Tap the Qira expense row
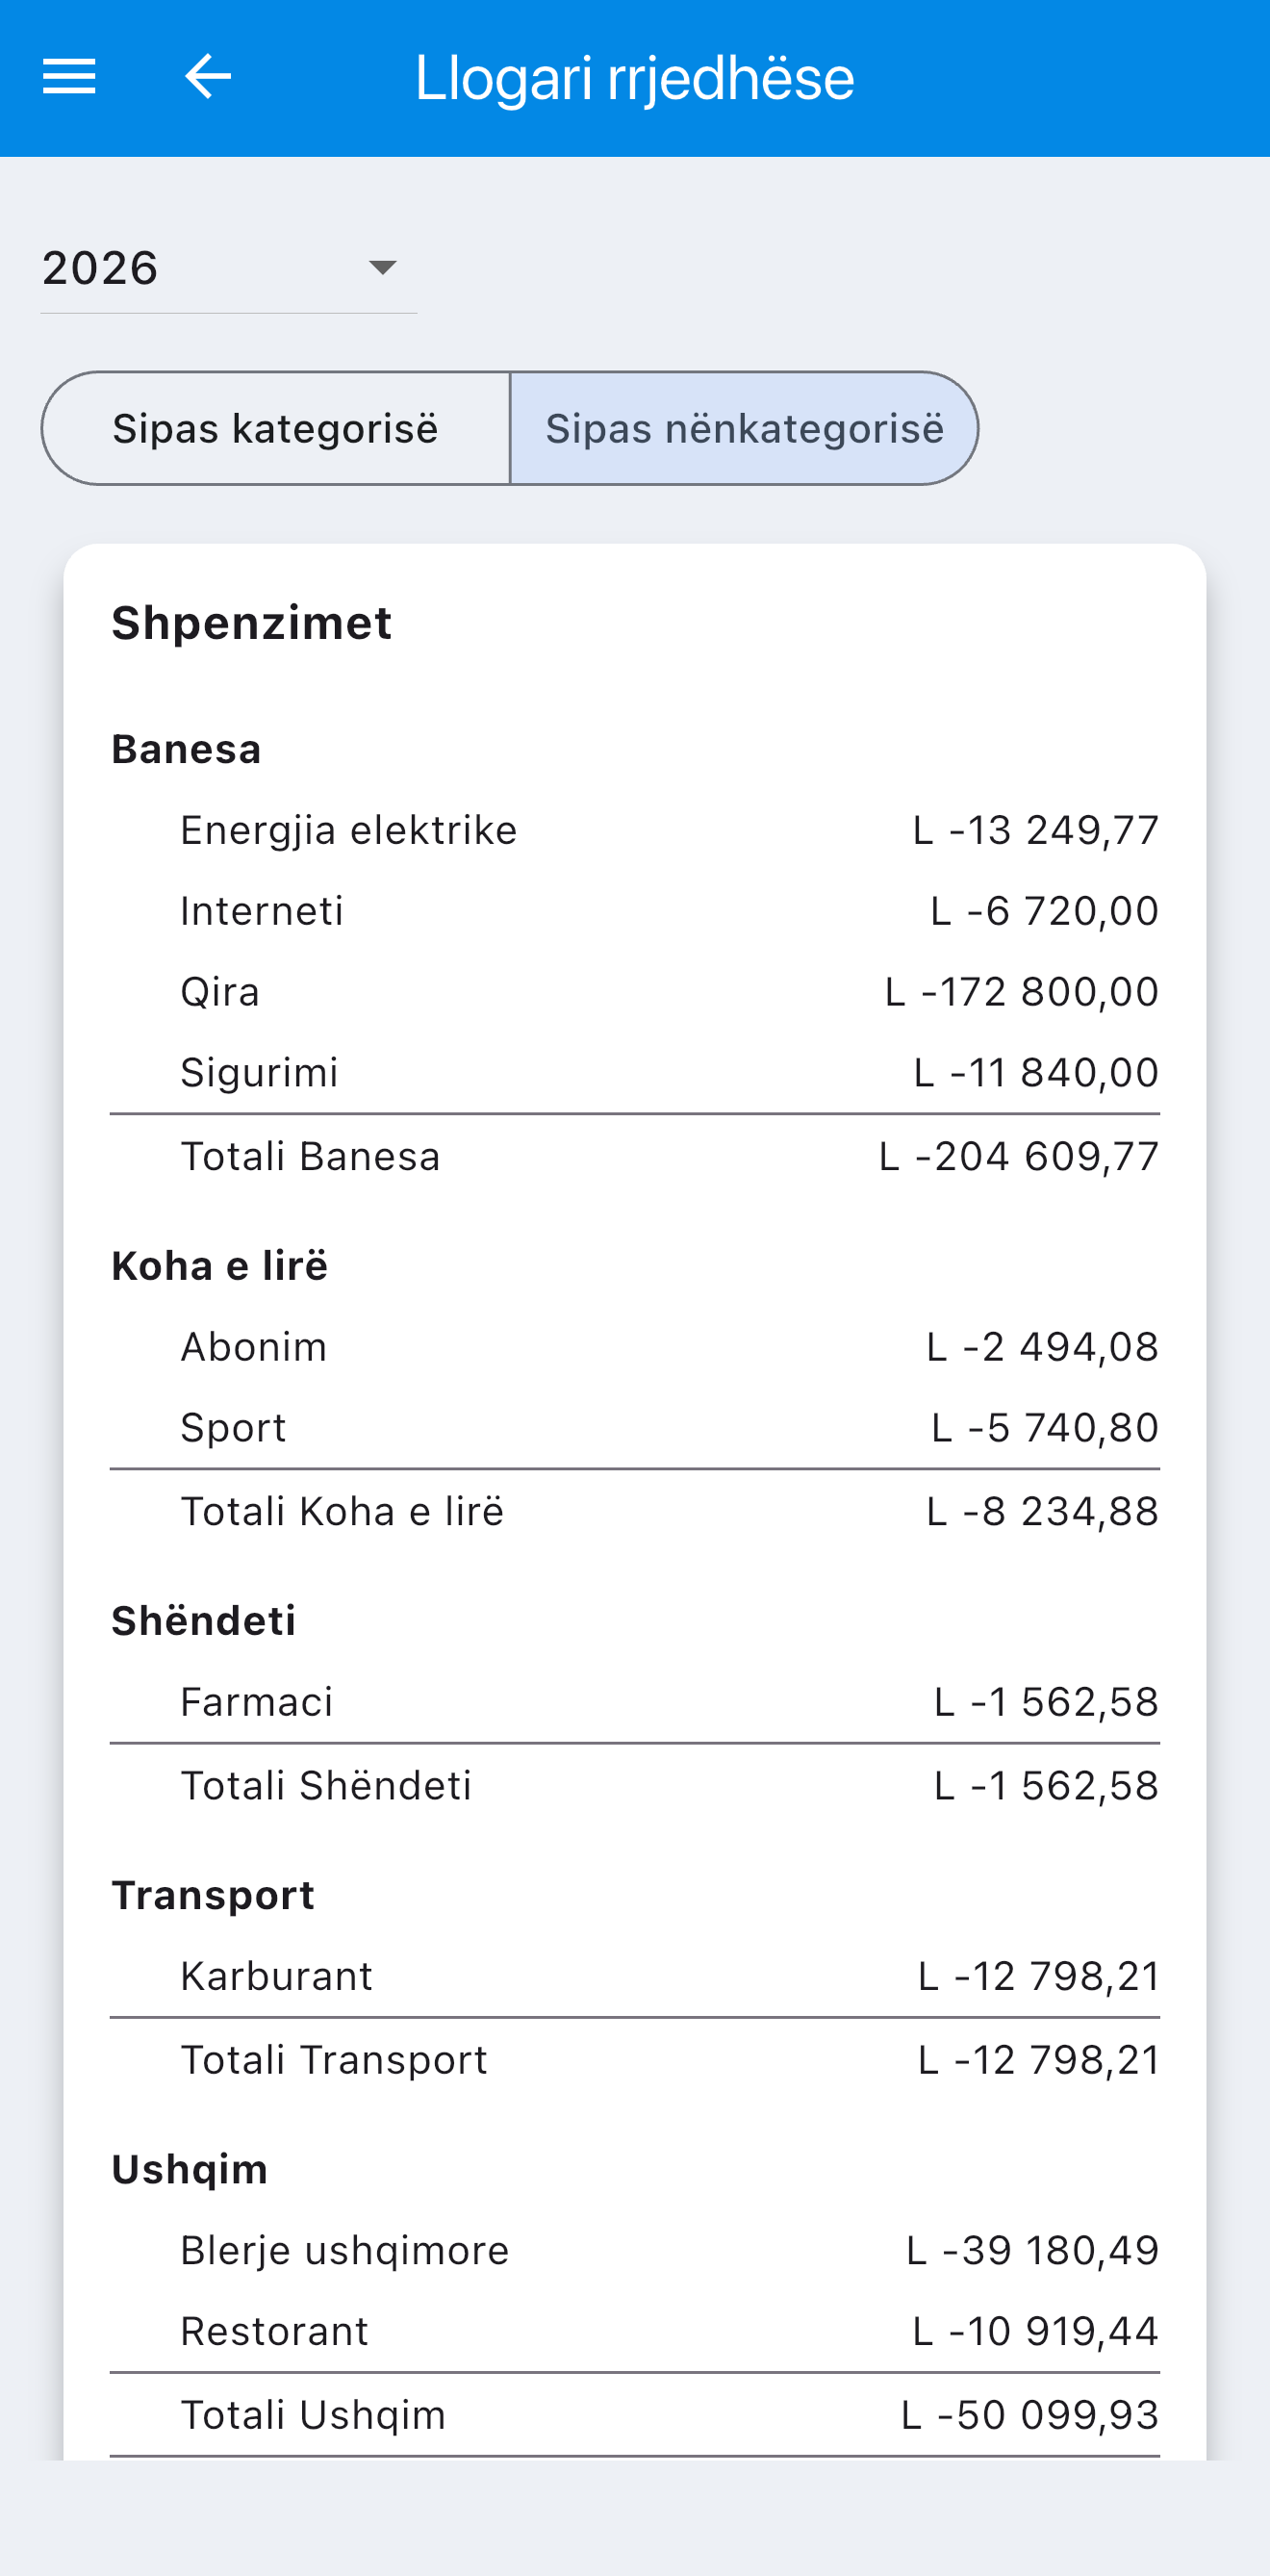The width and height of the screenshot is (1270, 2576). pos(635,992)
